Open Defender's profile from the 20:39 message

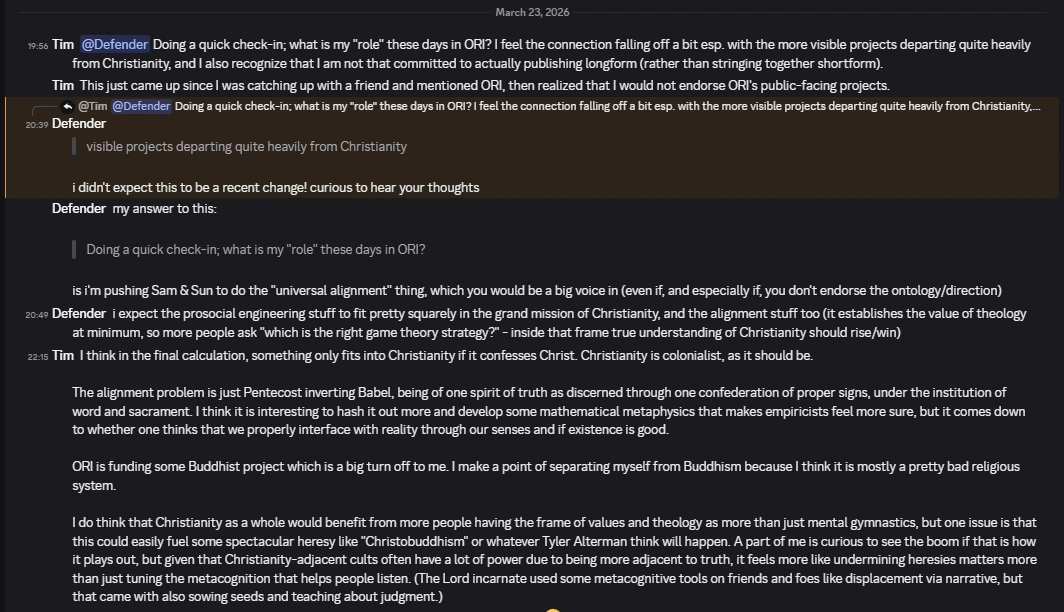pyautogui.click(x=79, y=123)
